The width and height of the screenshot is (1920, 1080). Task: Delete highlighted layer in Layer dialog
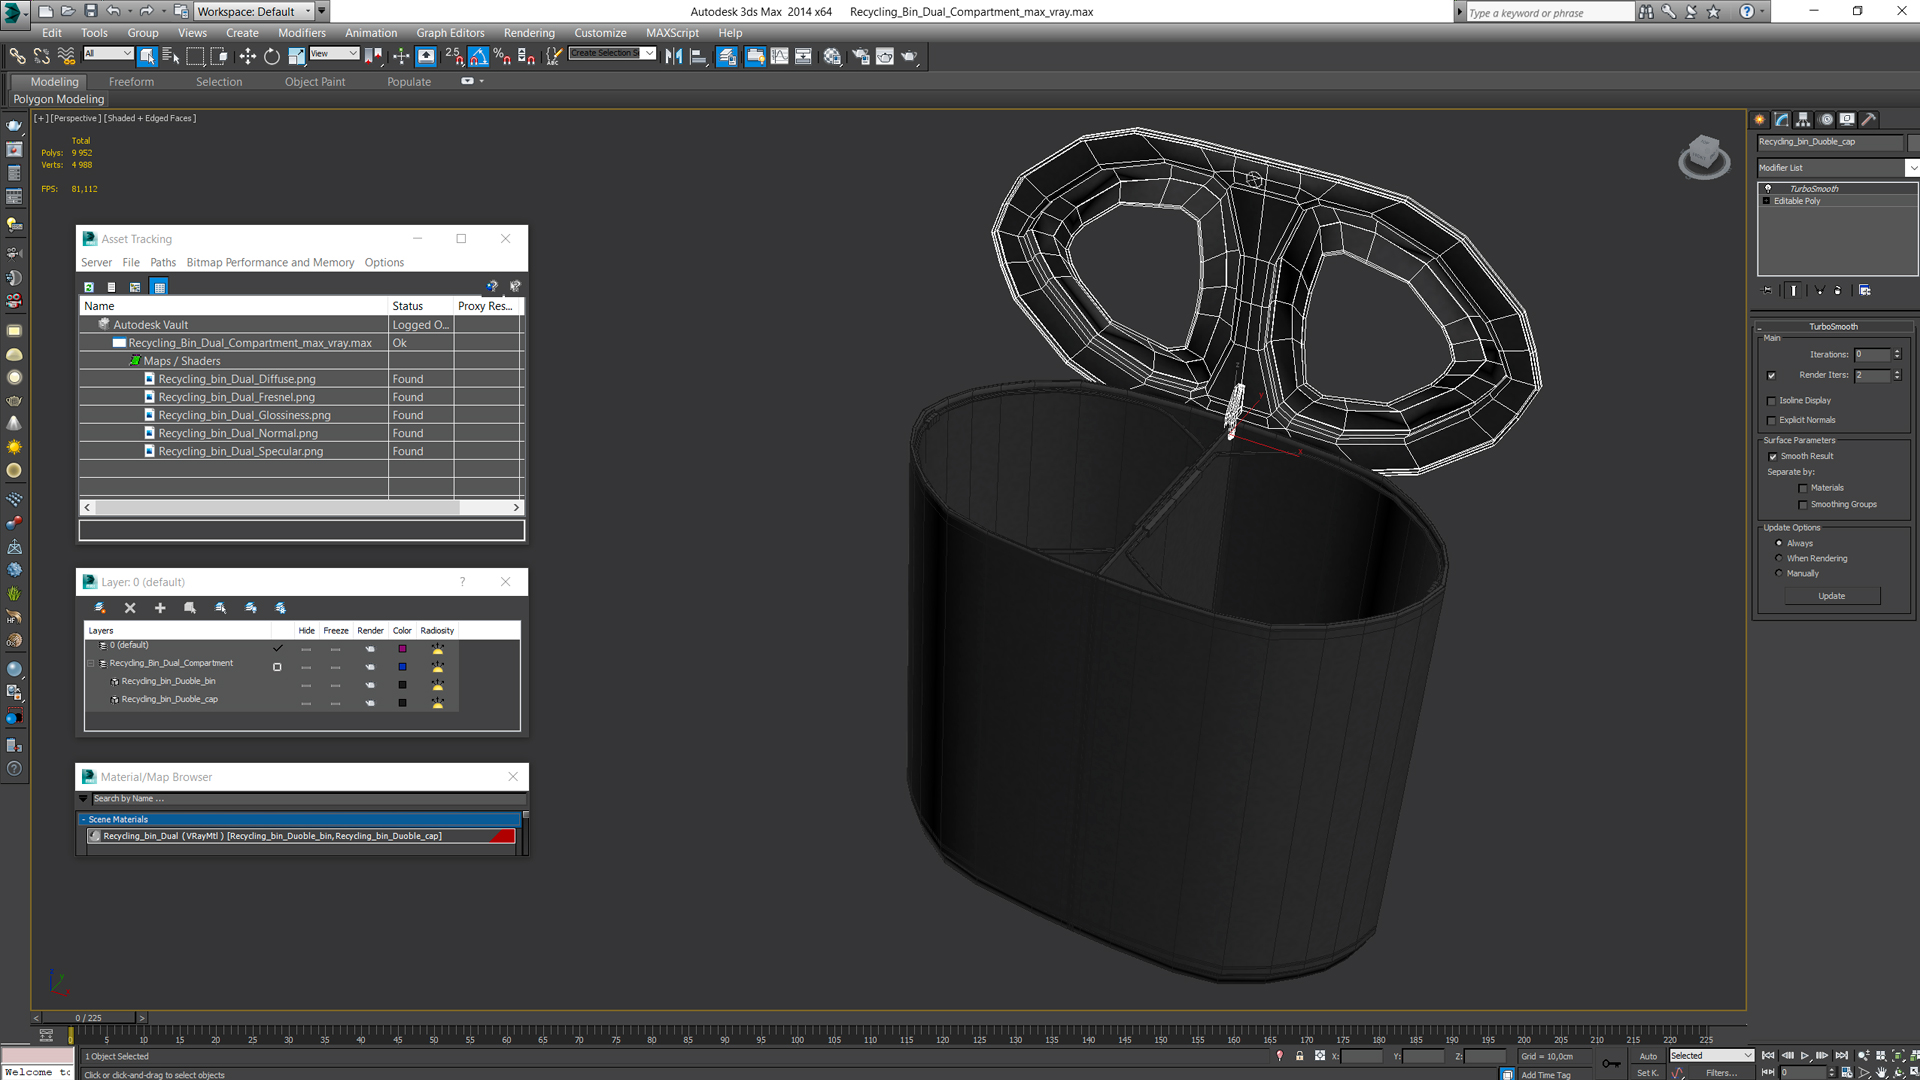pyautogui.click(x=130, y=608)
